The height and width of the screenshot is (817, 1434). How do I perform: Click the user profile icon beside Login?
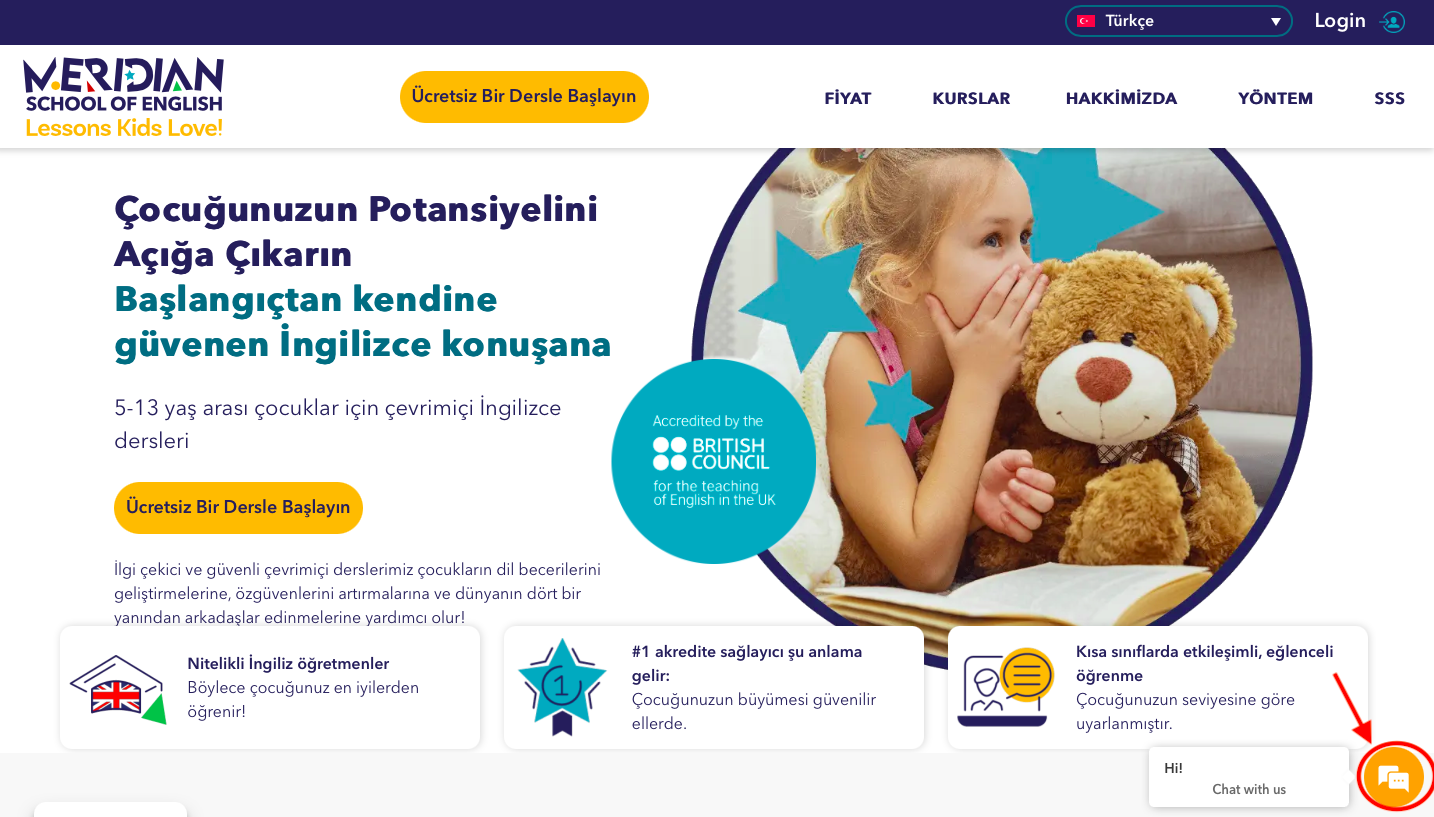[1392, 21]
